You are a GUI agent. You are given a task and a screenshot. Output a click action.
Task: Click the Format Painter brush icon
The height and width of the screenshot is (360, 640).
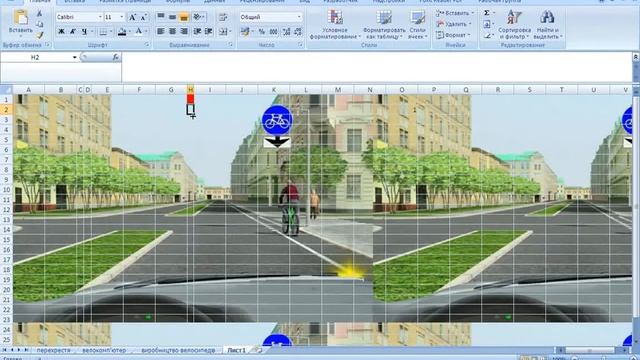39,35
